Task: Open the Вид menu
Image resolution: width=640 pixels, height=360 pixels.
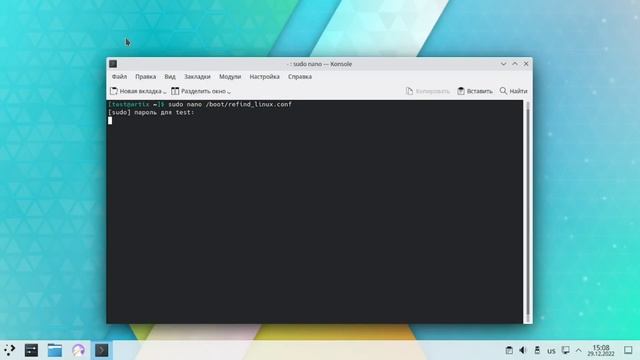Action: coord(170,77)
